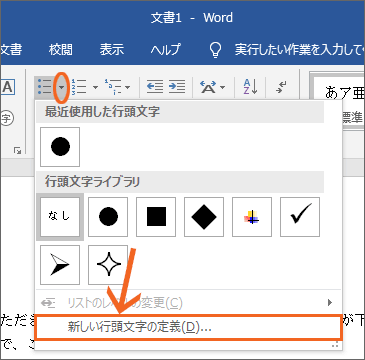Image resolution: width=365 pixels, height=360 pixels.
Task: Open the bullet list dropdown arrow
Action: pos(62,88)
